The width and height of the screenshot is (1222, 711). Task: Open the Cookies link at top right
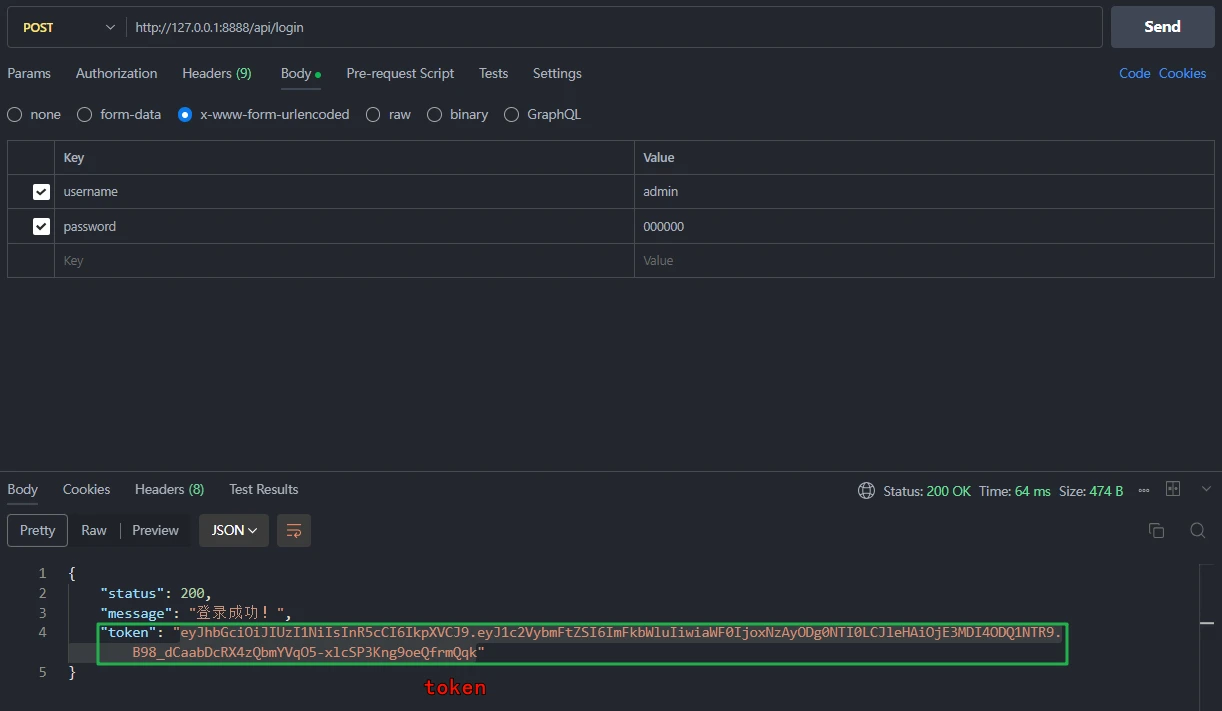(1182, 74)
